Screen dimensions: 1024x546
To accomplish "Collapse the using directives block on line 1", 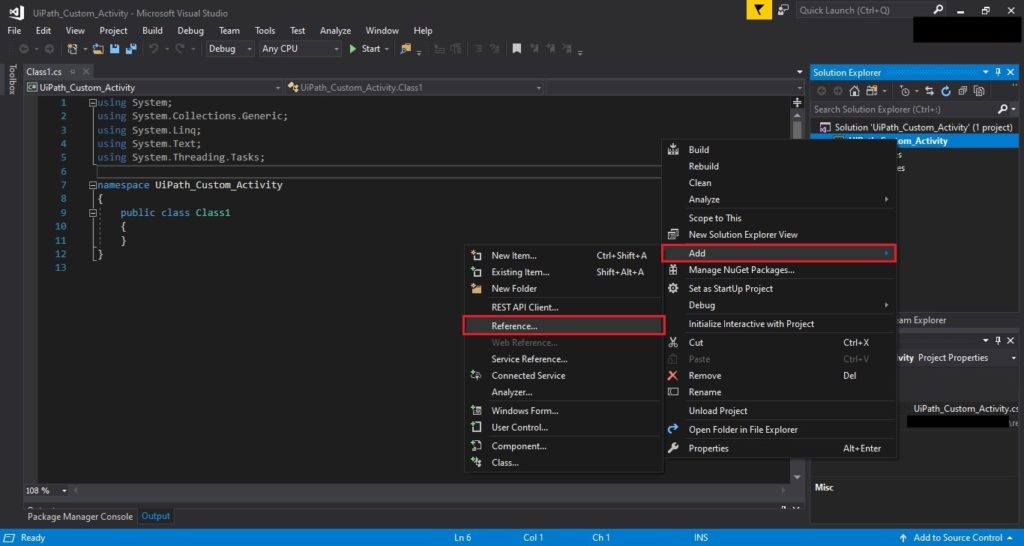I will (93, 103).
